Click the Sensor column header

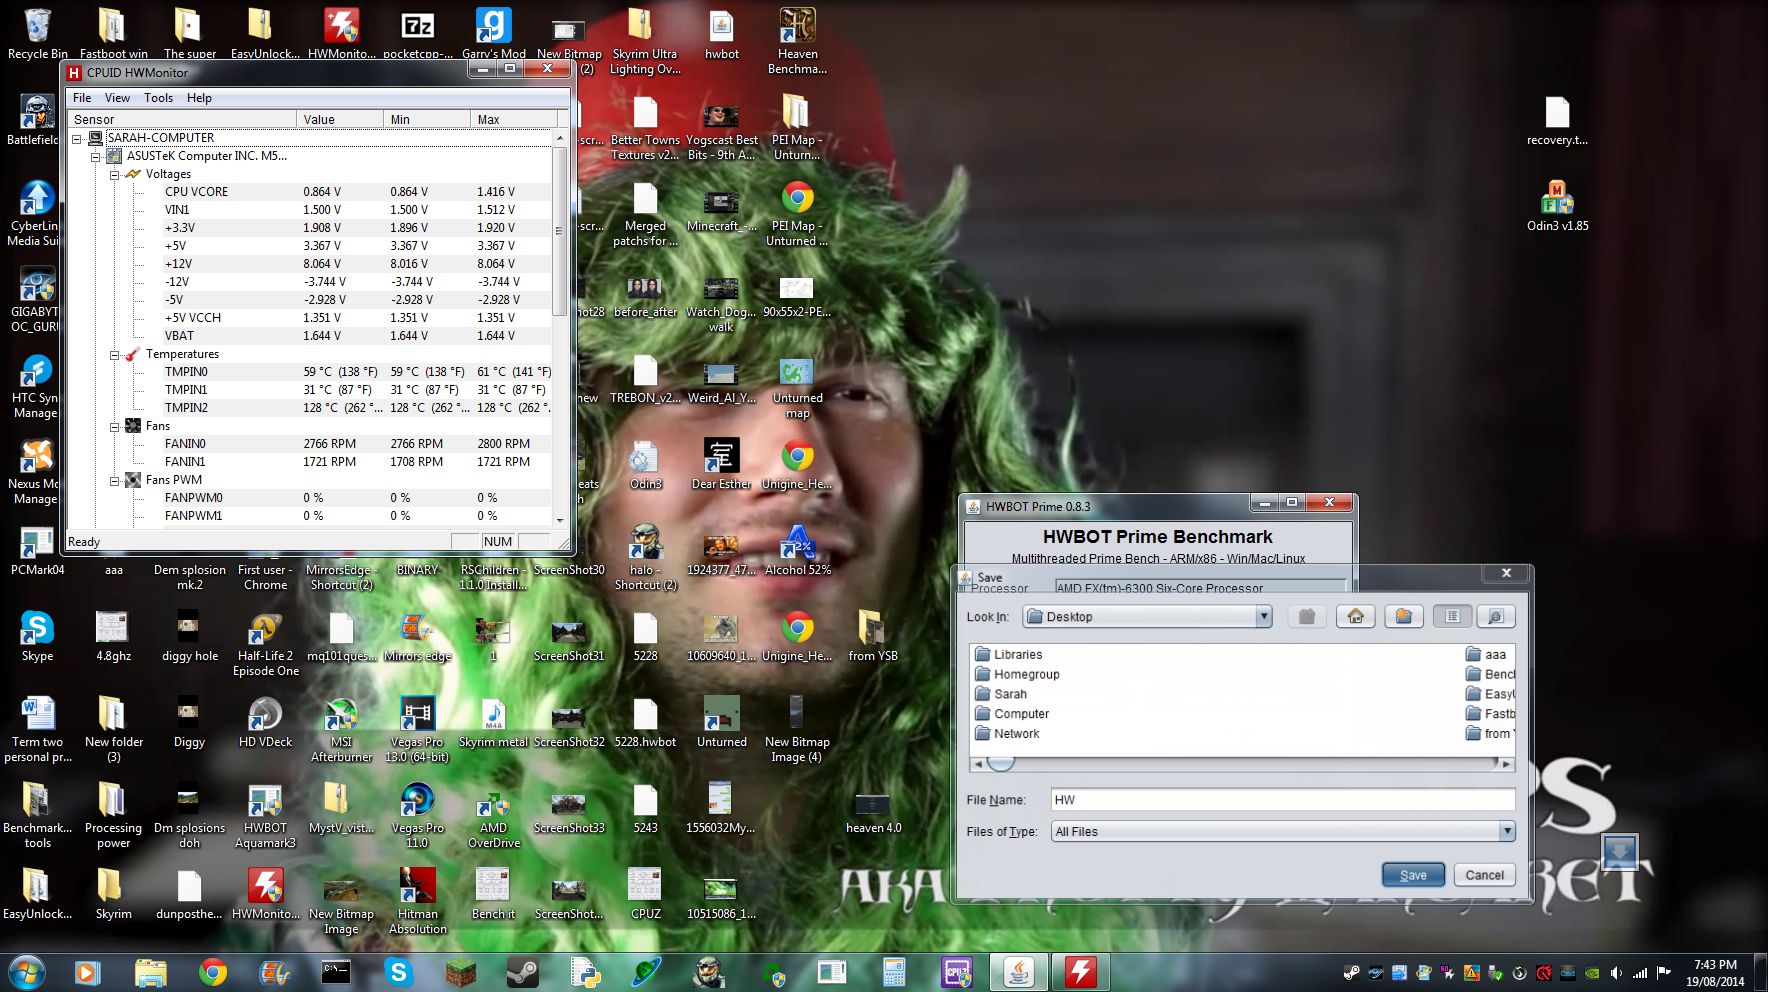[x=182, y=119]
